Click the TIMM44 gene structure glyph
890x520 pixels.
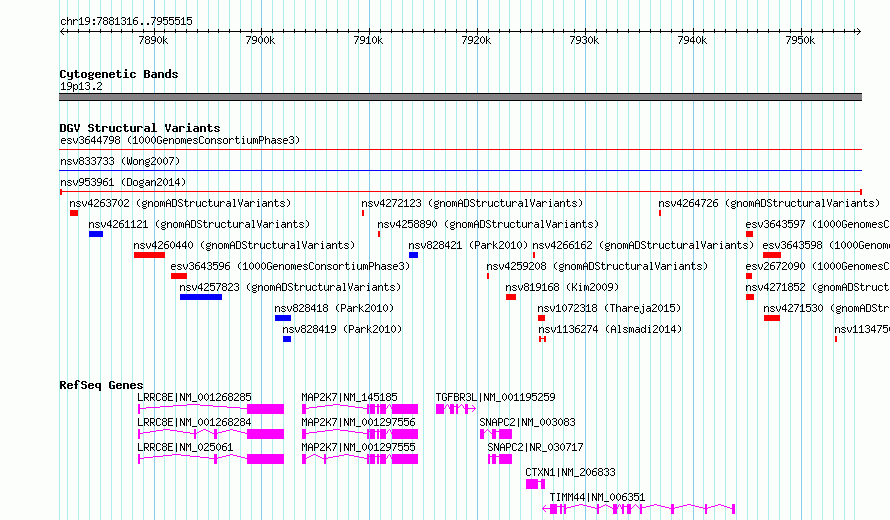tap(639, 509)
